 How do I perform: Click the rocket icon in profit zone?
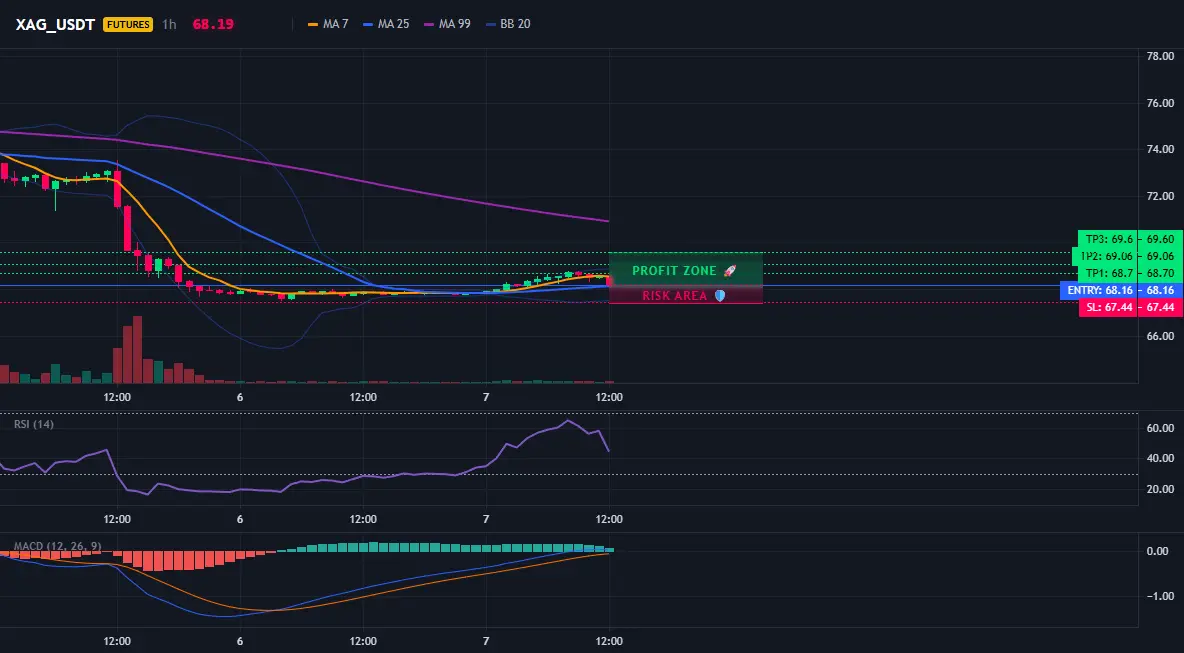tap(729, 270)
